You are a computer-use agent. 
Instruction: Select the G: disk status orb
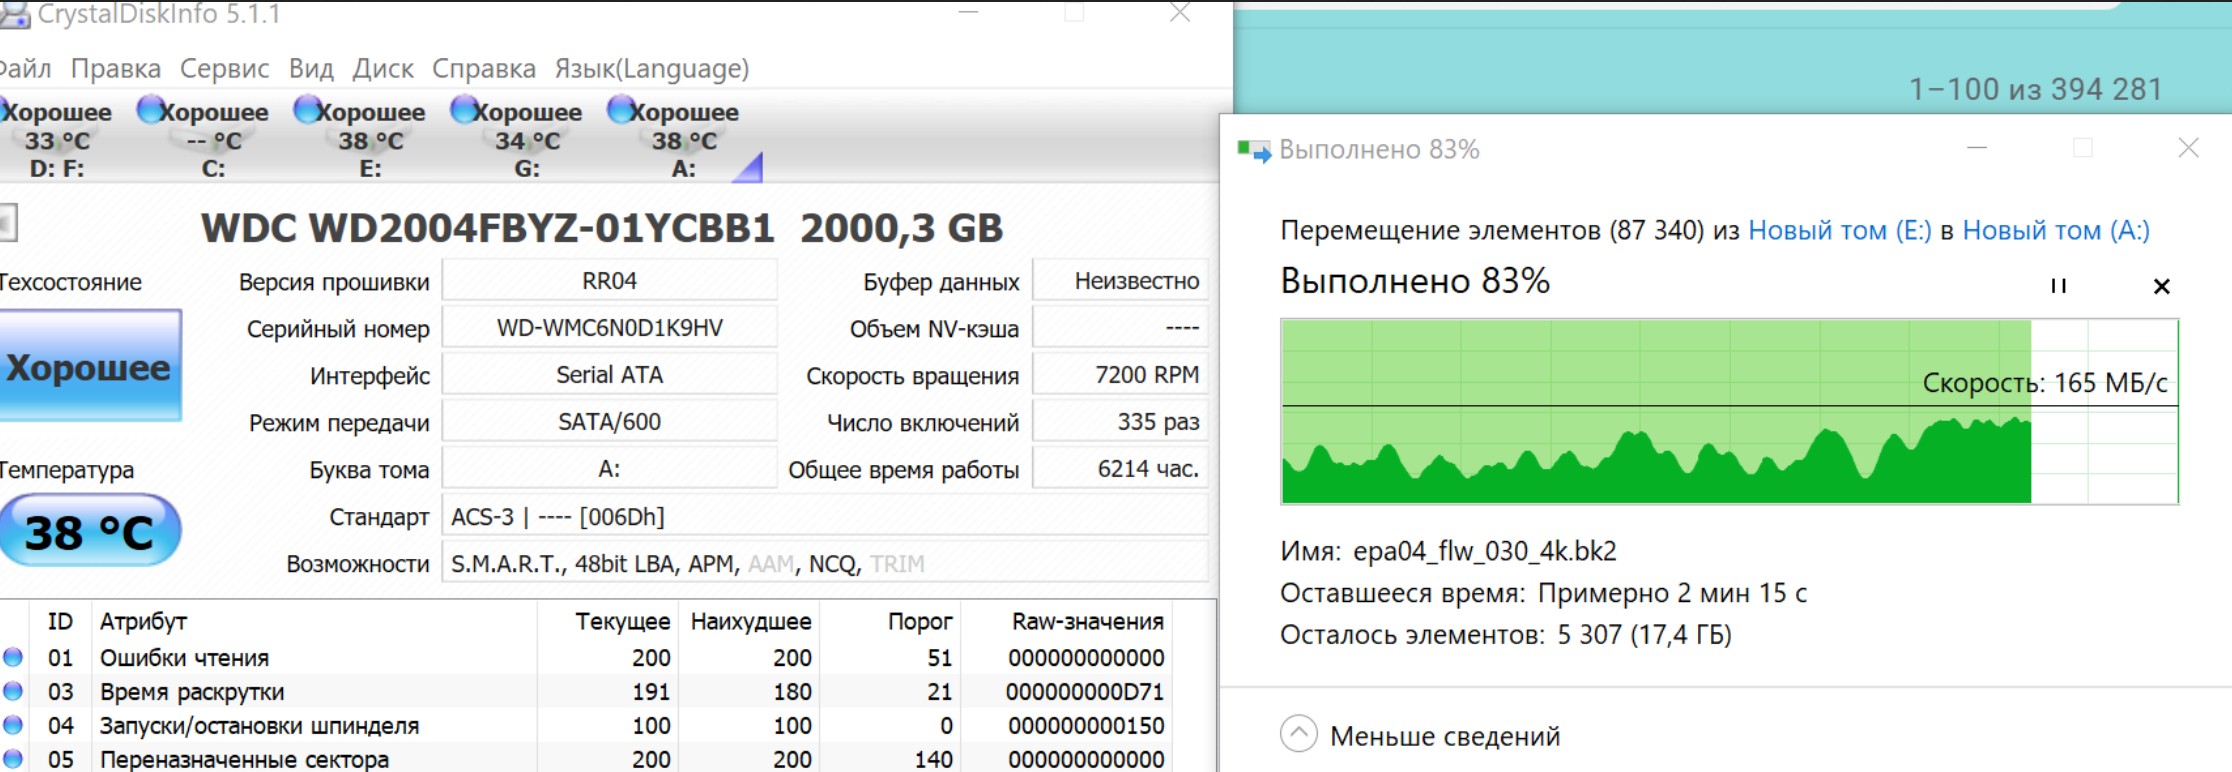point(464,109)
